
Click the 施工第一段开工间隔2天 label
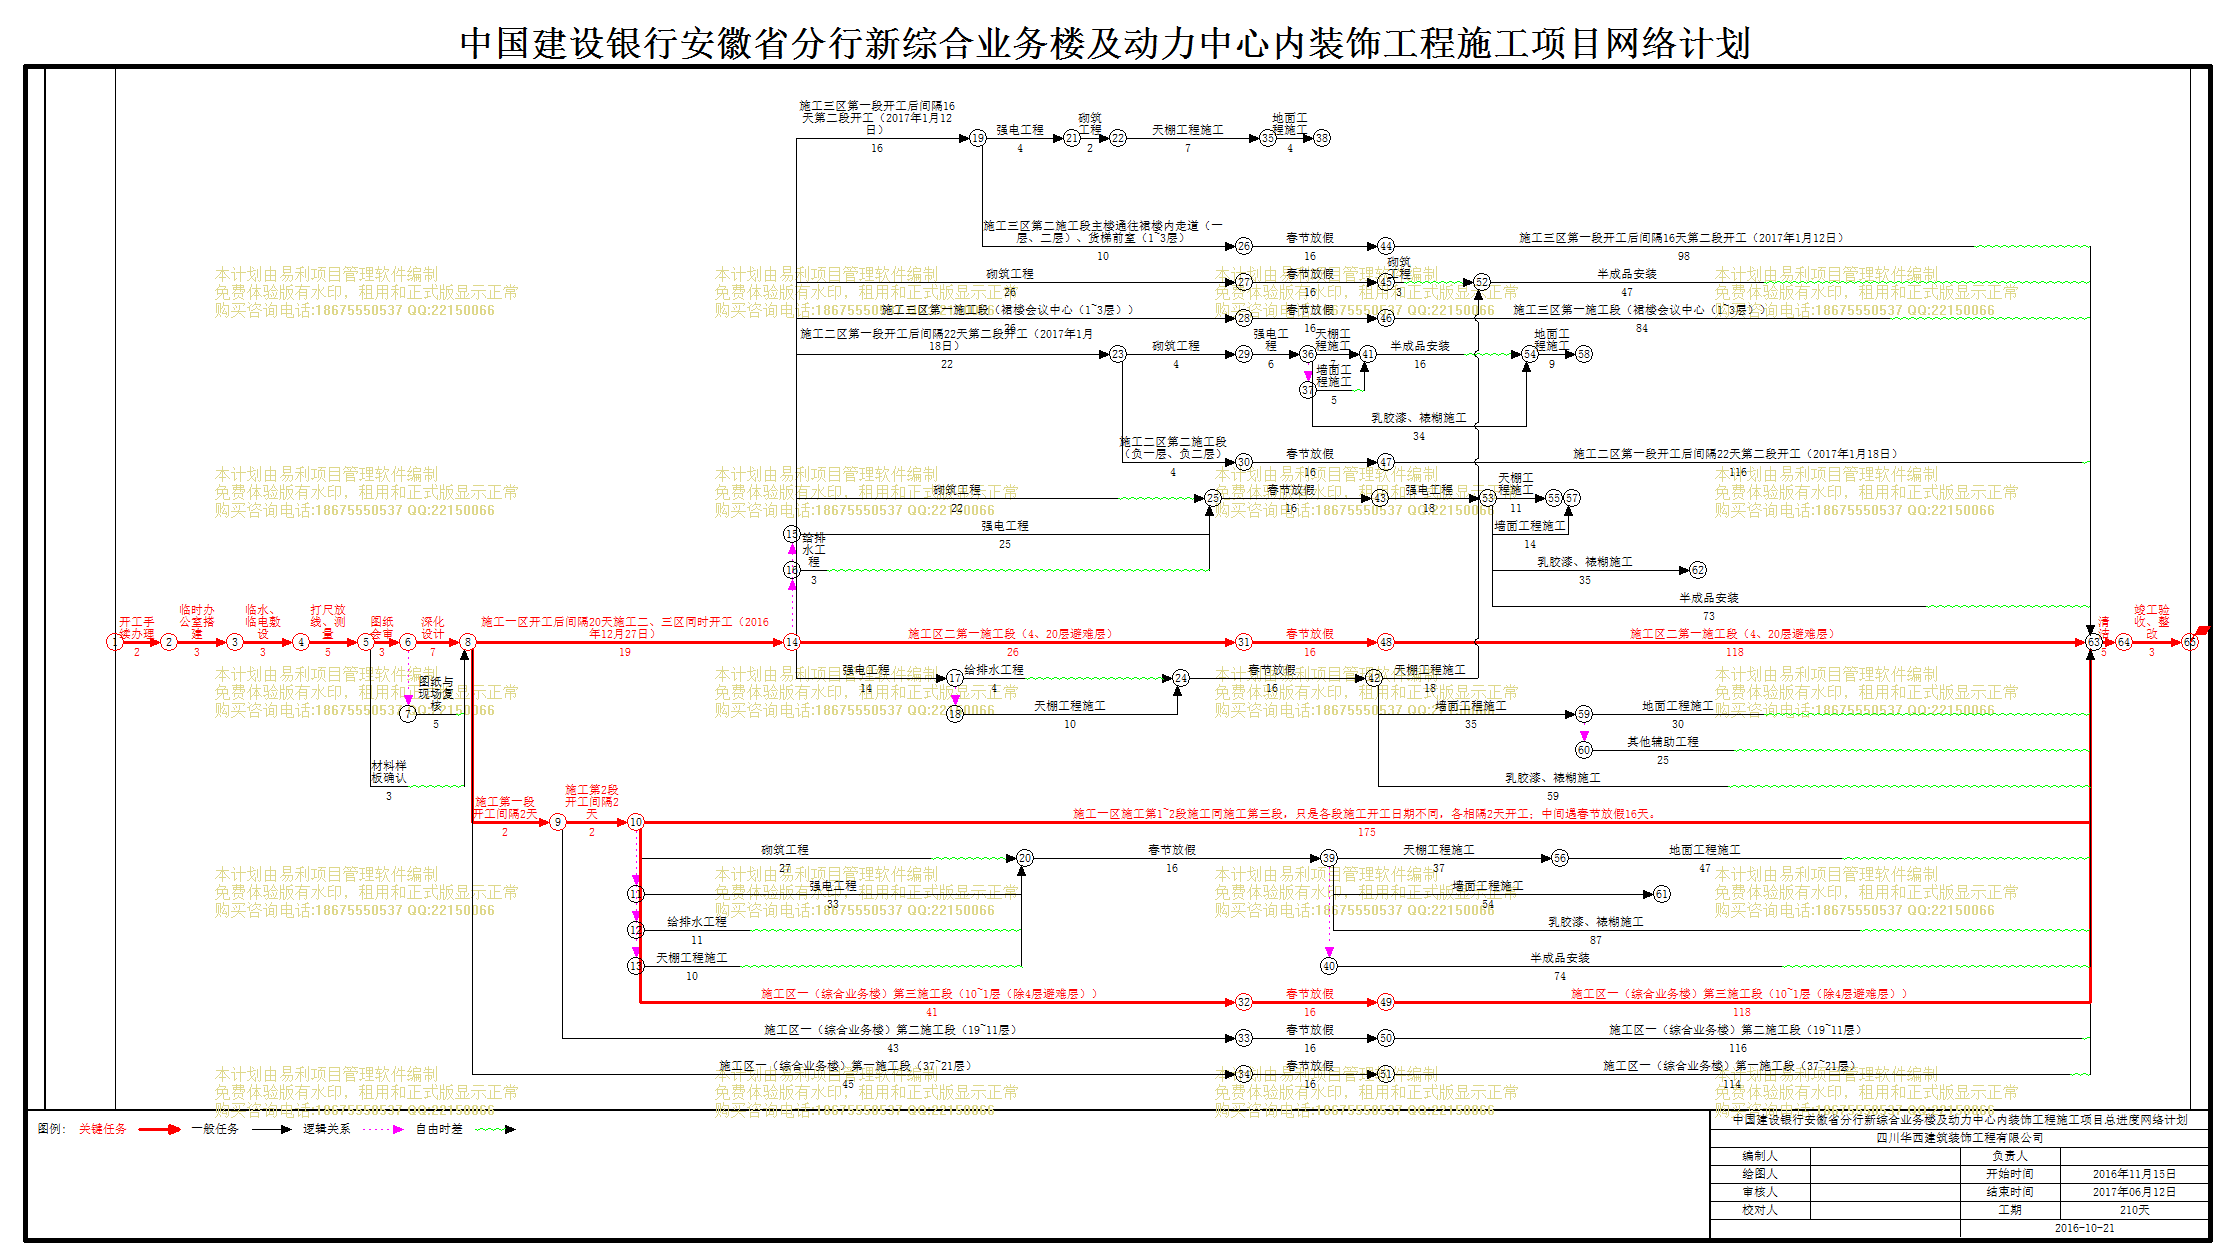click(505, 808)
